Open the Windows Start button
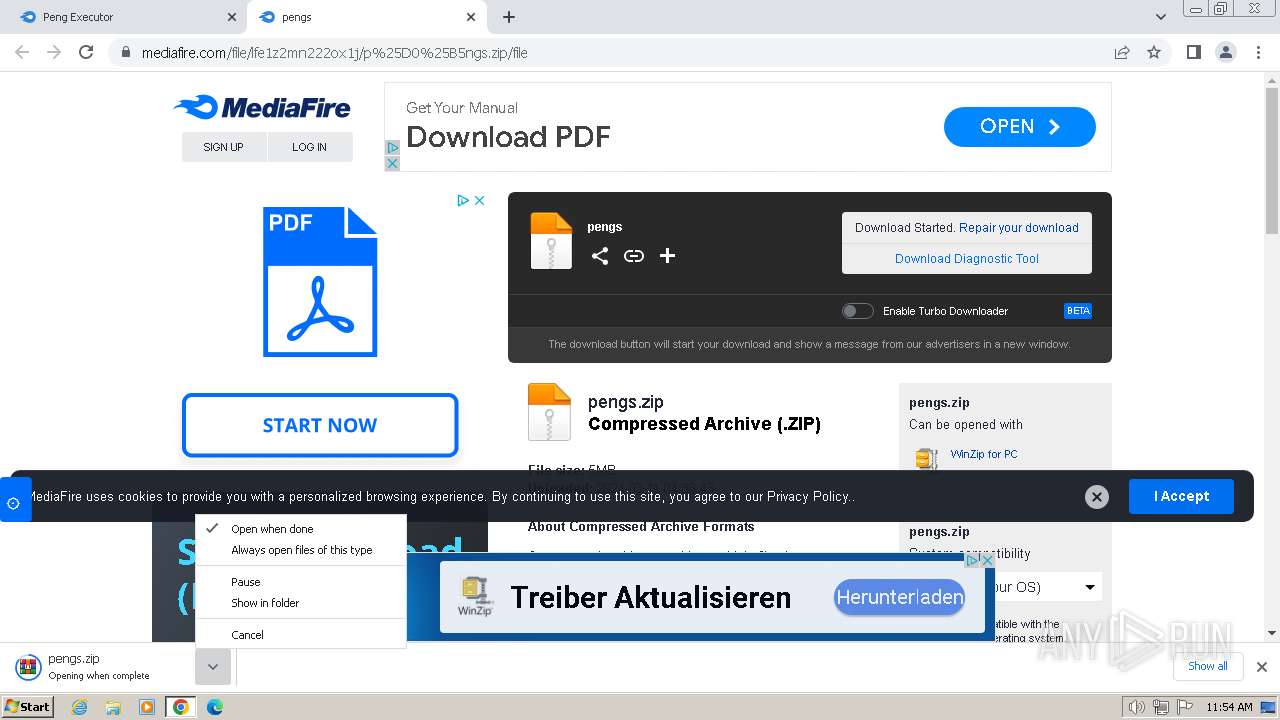The width and height of the screenshot is (1280, 720). 28,707
